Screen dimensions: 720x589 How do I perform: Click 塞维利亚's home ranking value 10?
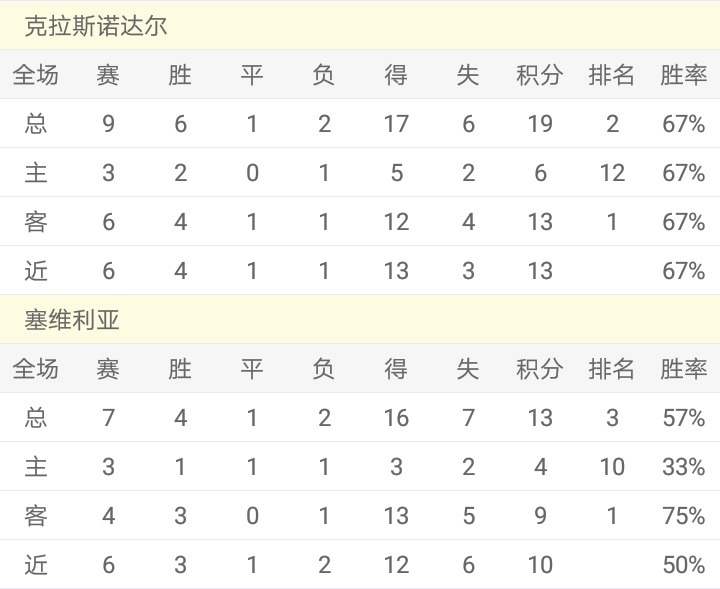click(x=612, y=467)
